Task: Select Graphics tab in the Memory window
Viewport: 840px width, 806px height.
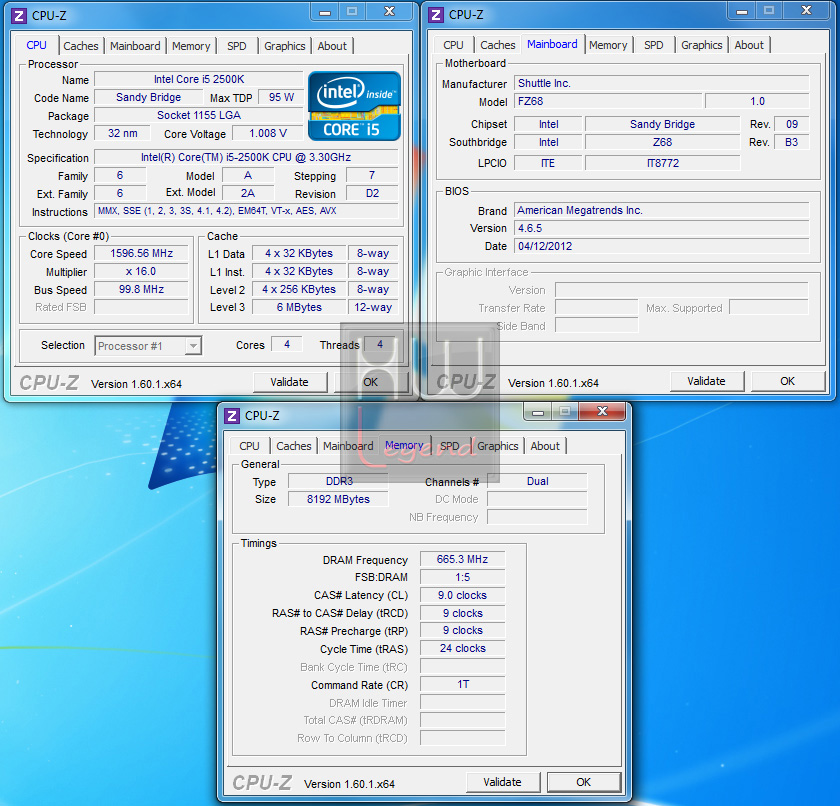Action: [x=498, y=446]
